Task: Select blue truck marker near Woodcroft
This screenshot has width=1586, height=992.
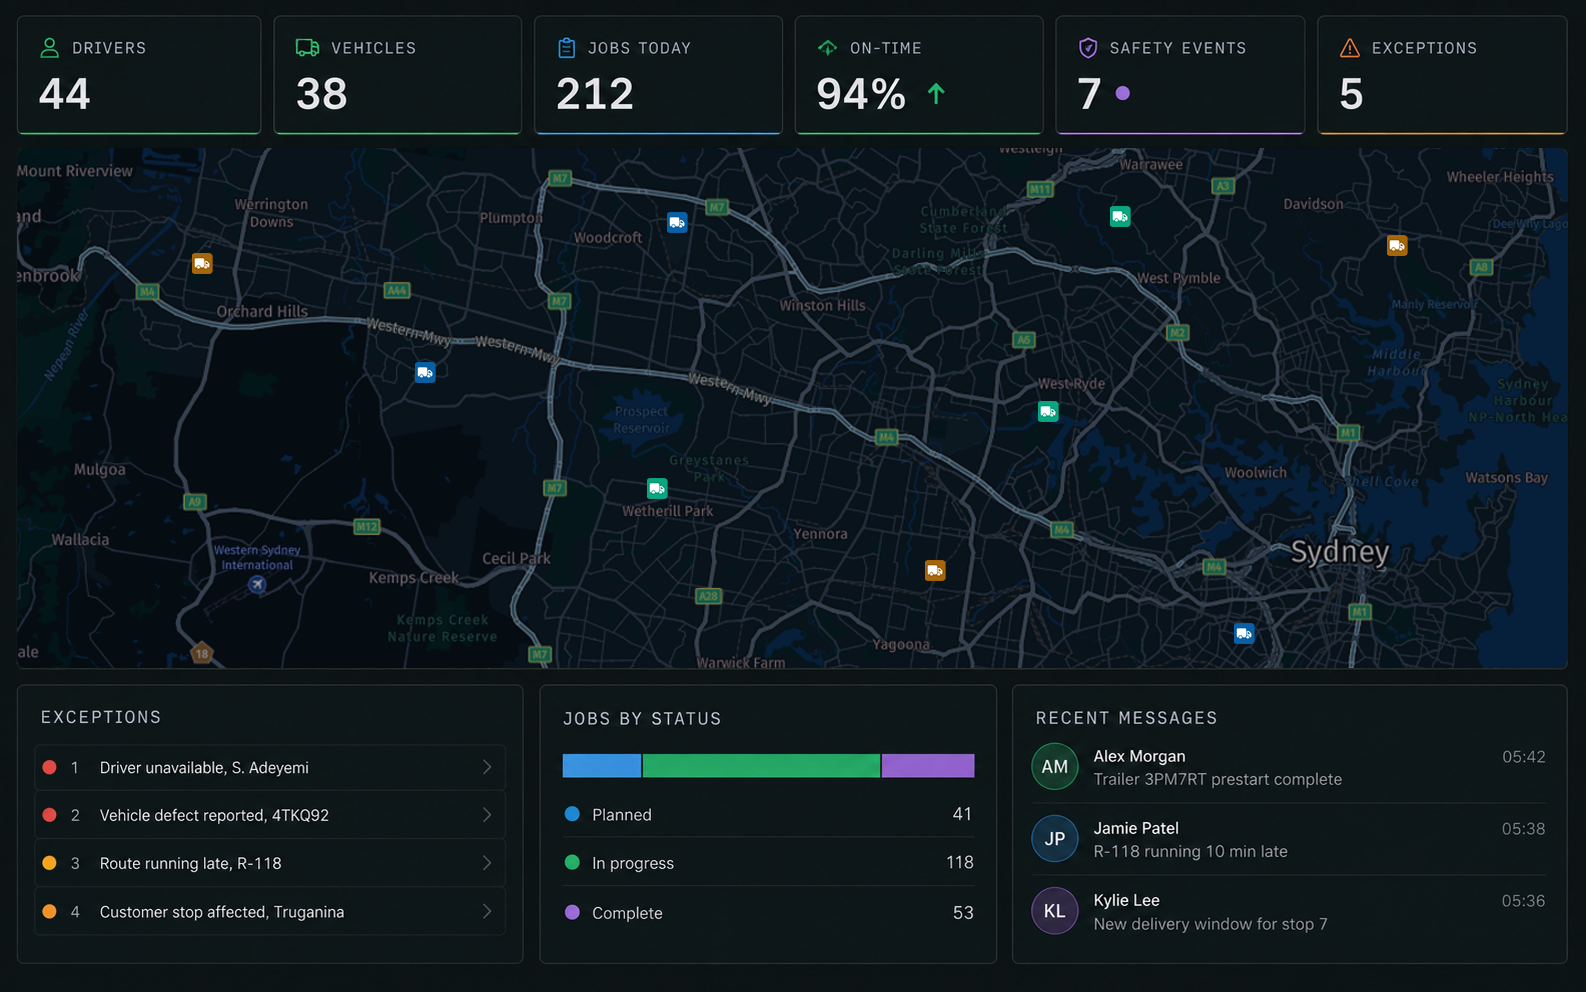Action: point(677,222)
